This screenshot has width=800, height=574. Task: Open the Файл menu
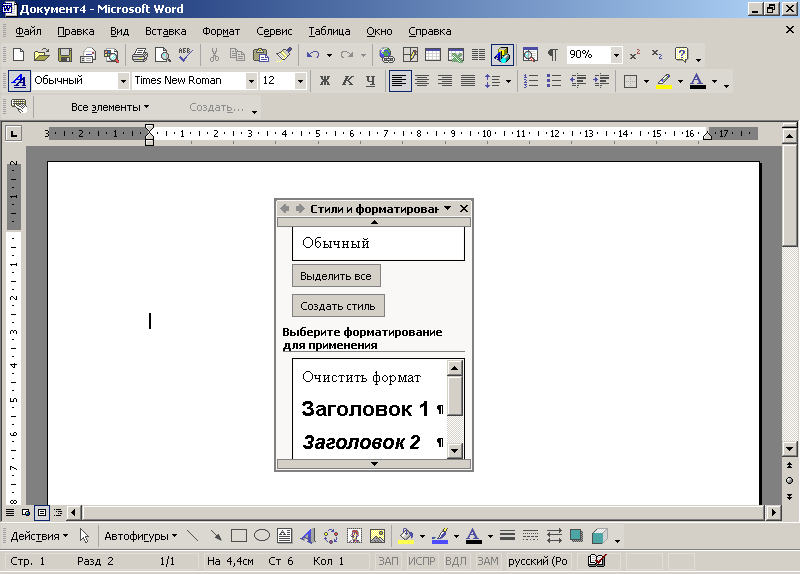[28, 31]
